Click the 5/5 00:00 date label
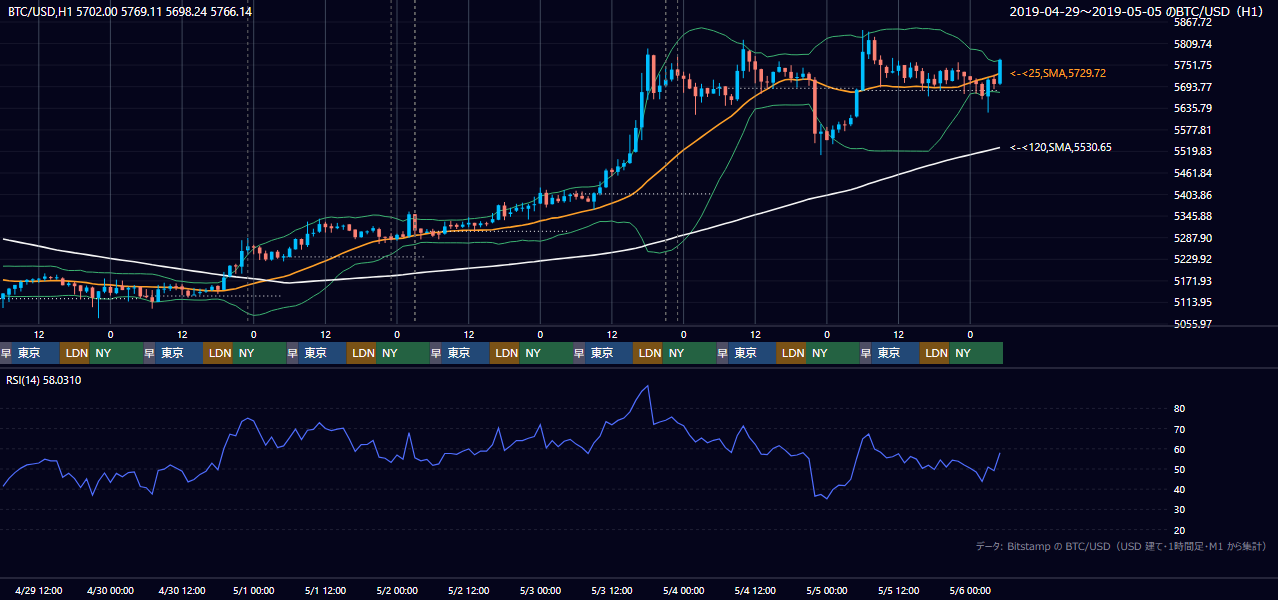The height and width of the screenshot is (600, 1278). (x=827, y=590)
